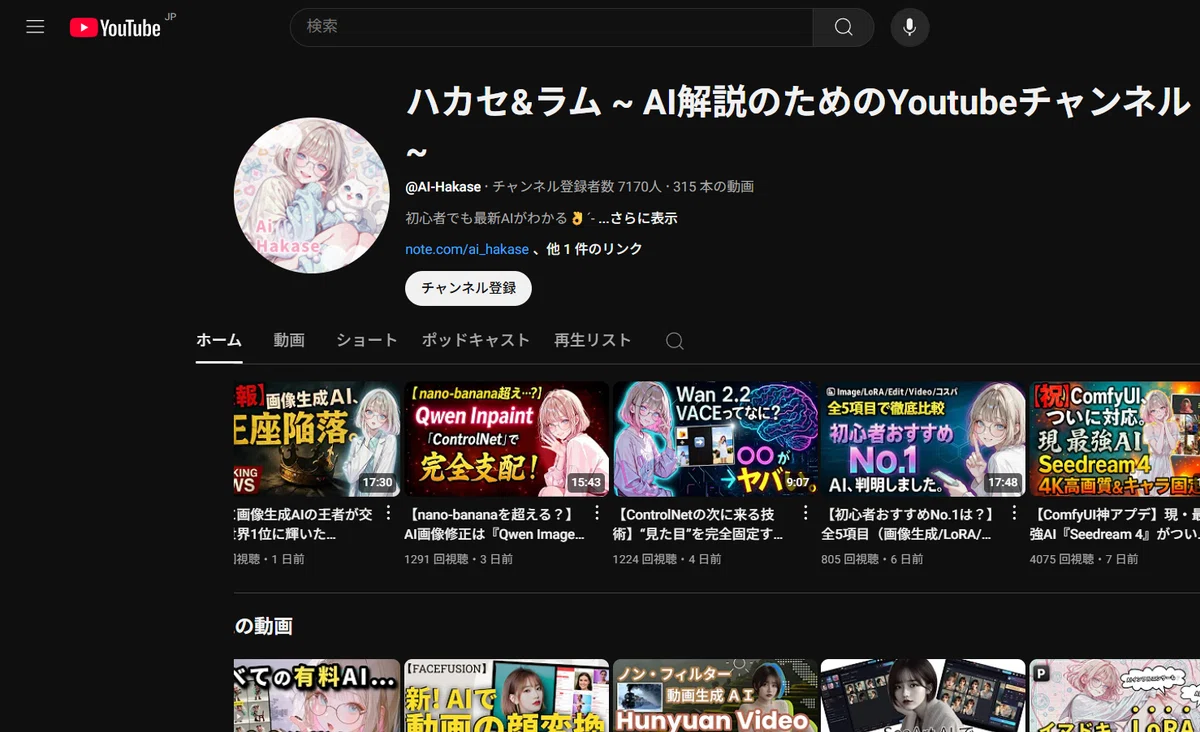
Task: Open the channel avatar image
Action: [x=312, y=195]
